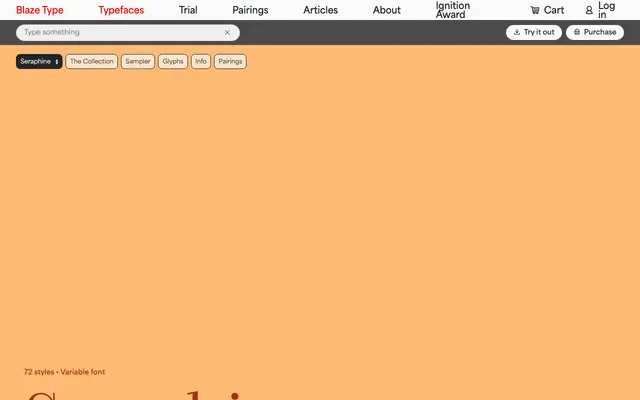Select the Pairings section tab below search
This screenshot has width=640, height=400.
[230, 62]
